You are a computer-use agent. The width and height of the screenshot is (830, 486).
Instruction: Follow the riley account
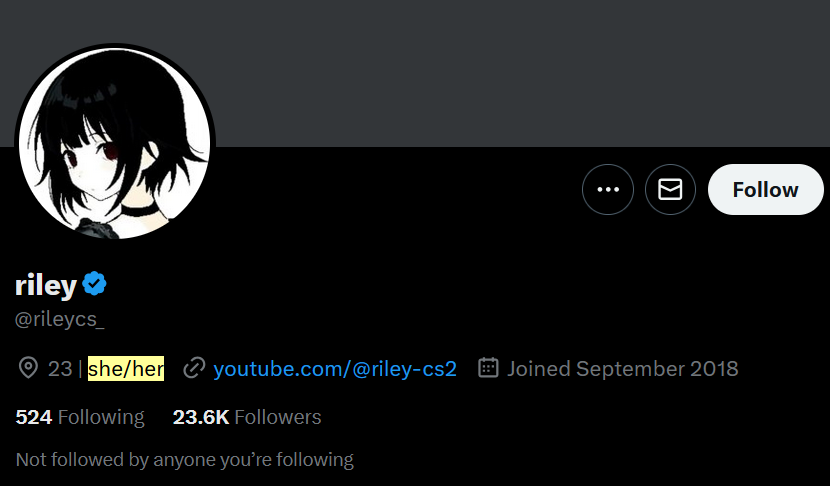pyautogui.click(x=765, y=190)
